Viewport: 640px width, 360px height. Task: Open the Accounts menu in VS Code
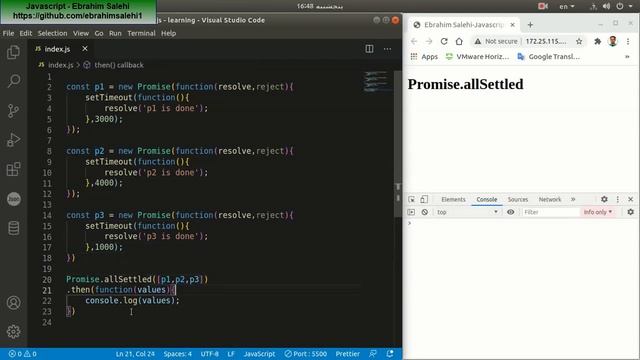[13, 302]
